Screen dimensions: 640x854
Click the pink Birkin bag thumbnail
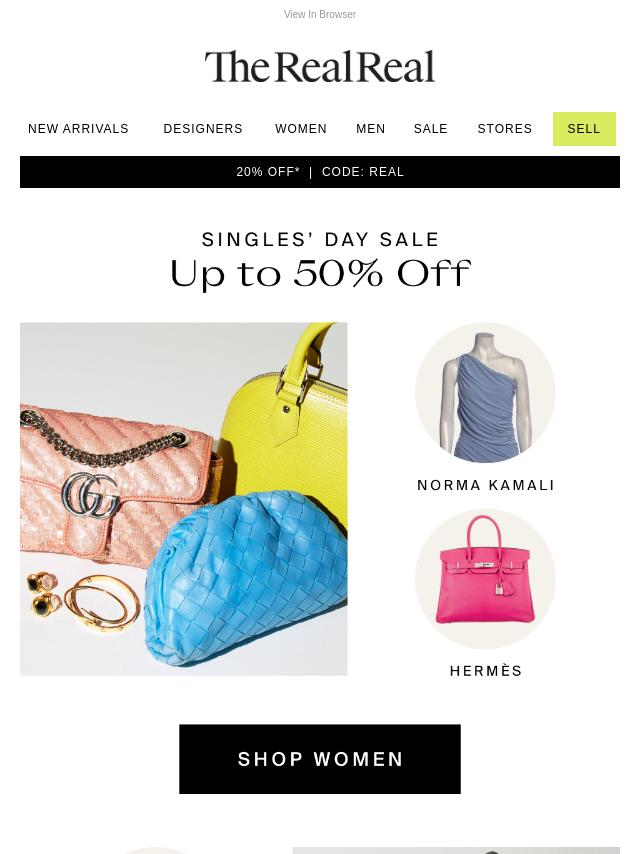(x=485, y=578)
